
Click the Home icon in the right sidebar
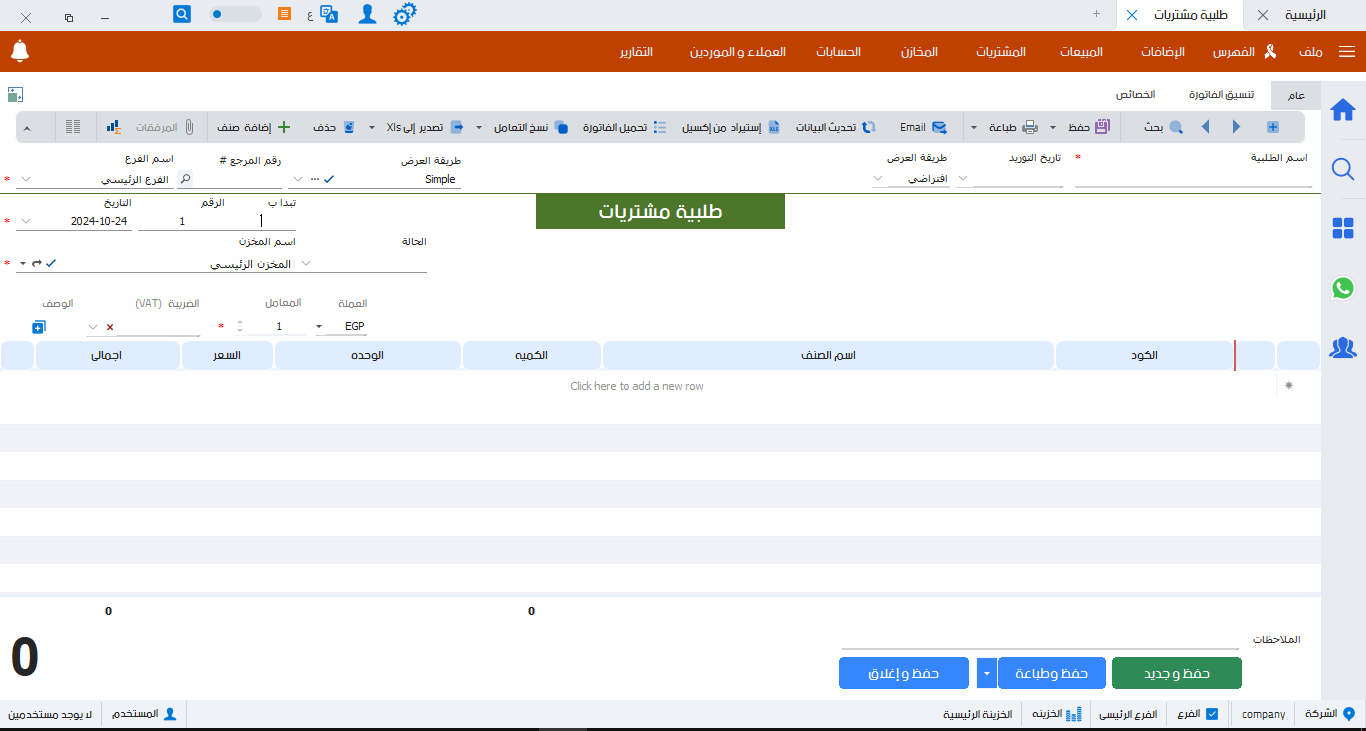tap(1343, 110)
